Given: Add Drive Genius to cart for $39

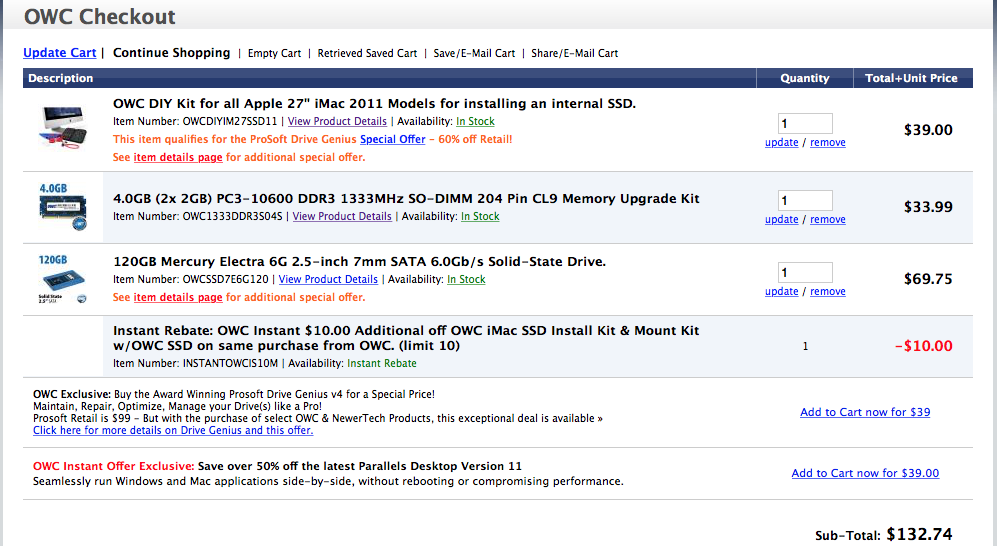Looking at the screenshot, I should tap(865, 412).
